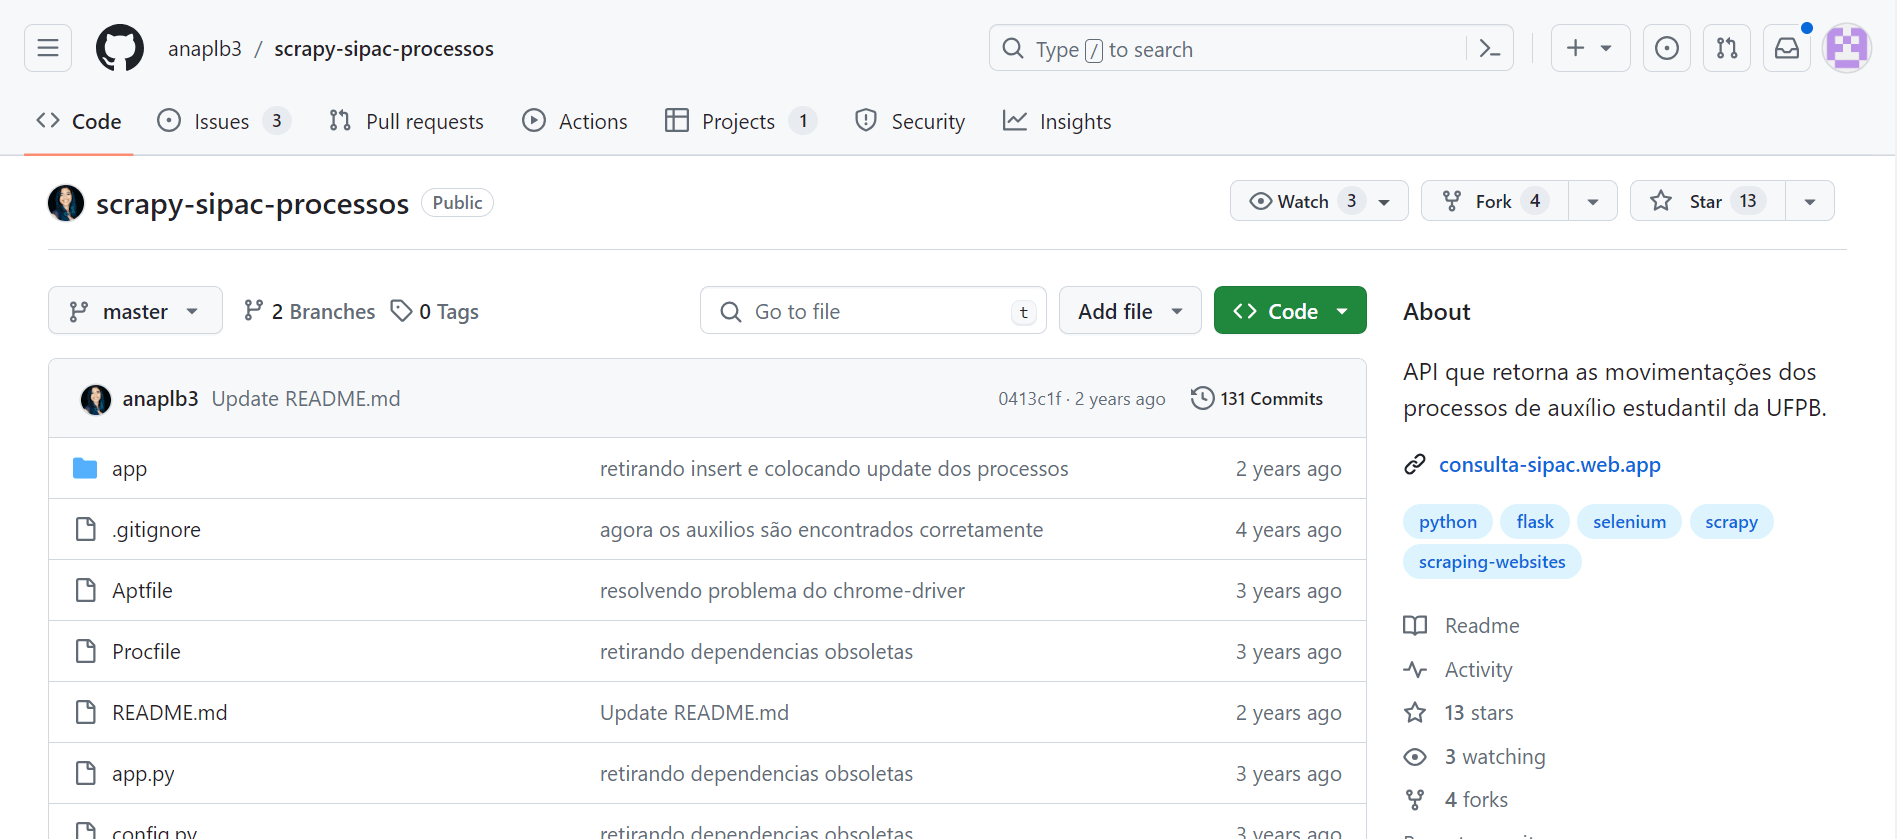1897x839 pixels.
Task: Expand the master branch dropdown
Action: (x=135, y=311)
